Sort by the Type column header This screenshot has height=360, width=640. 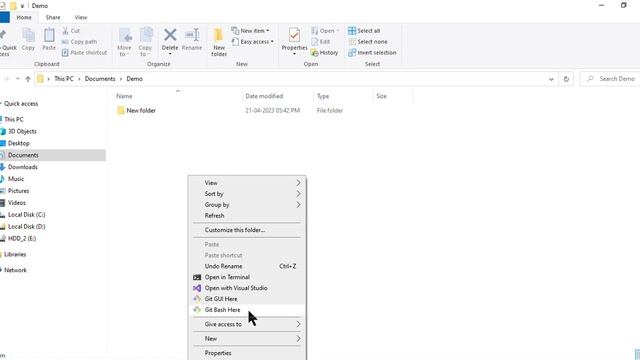point(323,96)
